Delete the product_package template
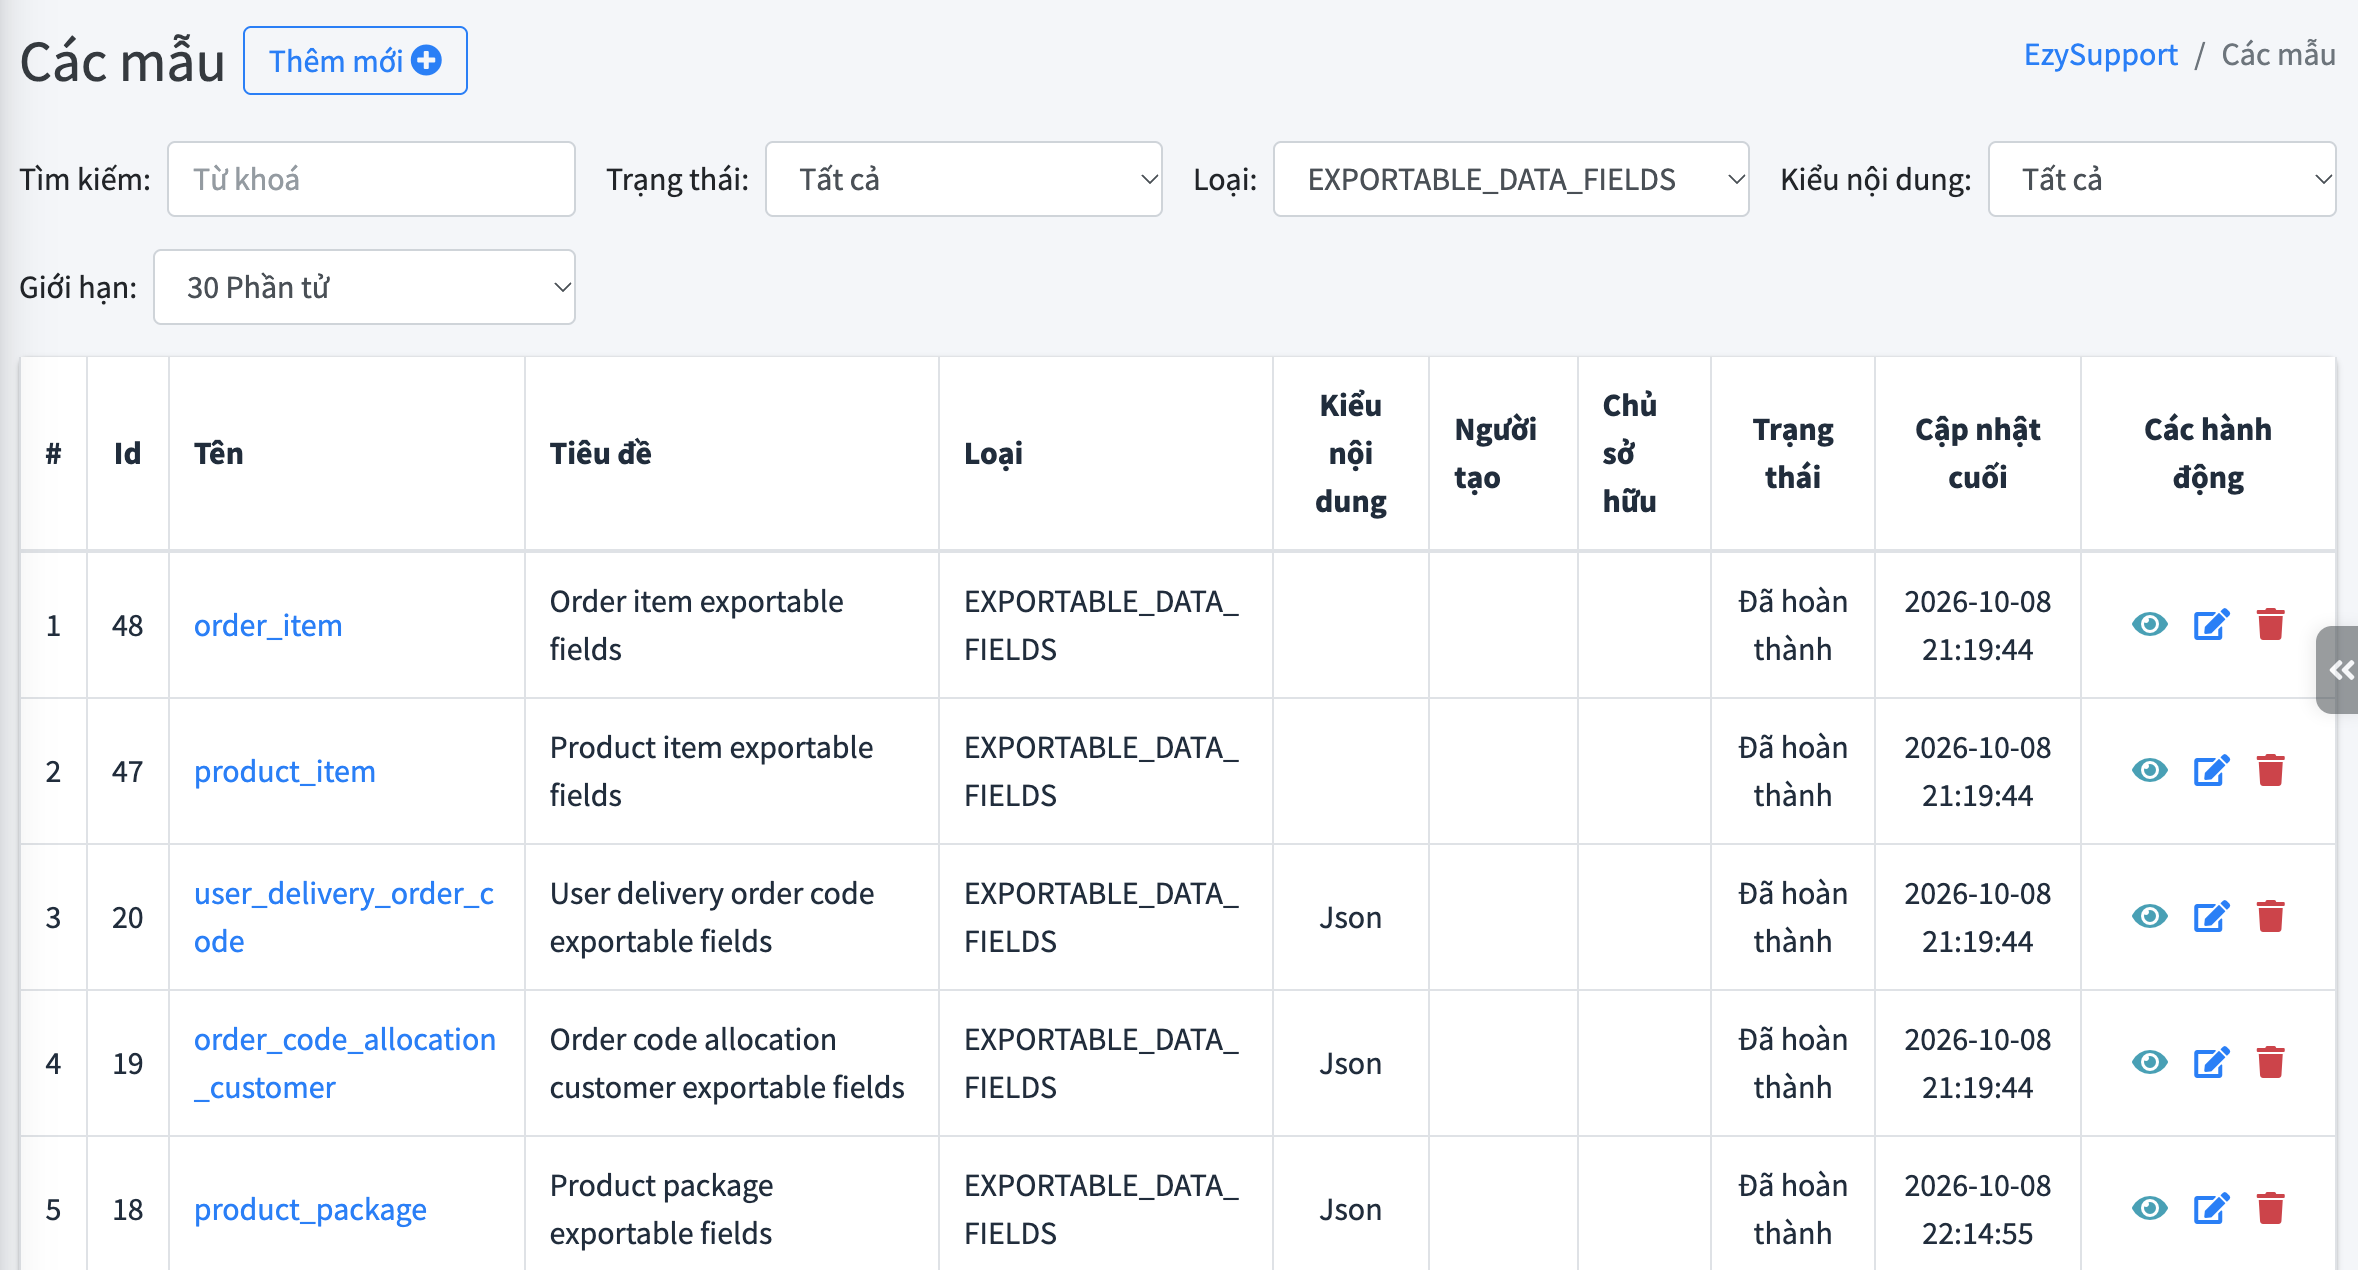This screenshot has height=1270, width=2358. 2271,1209
